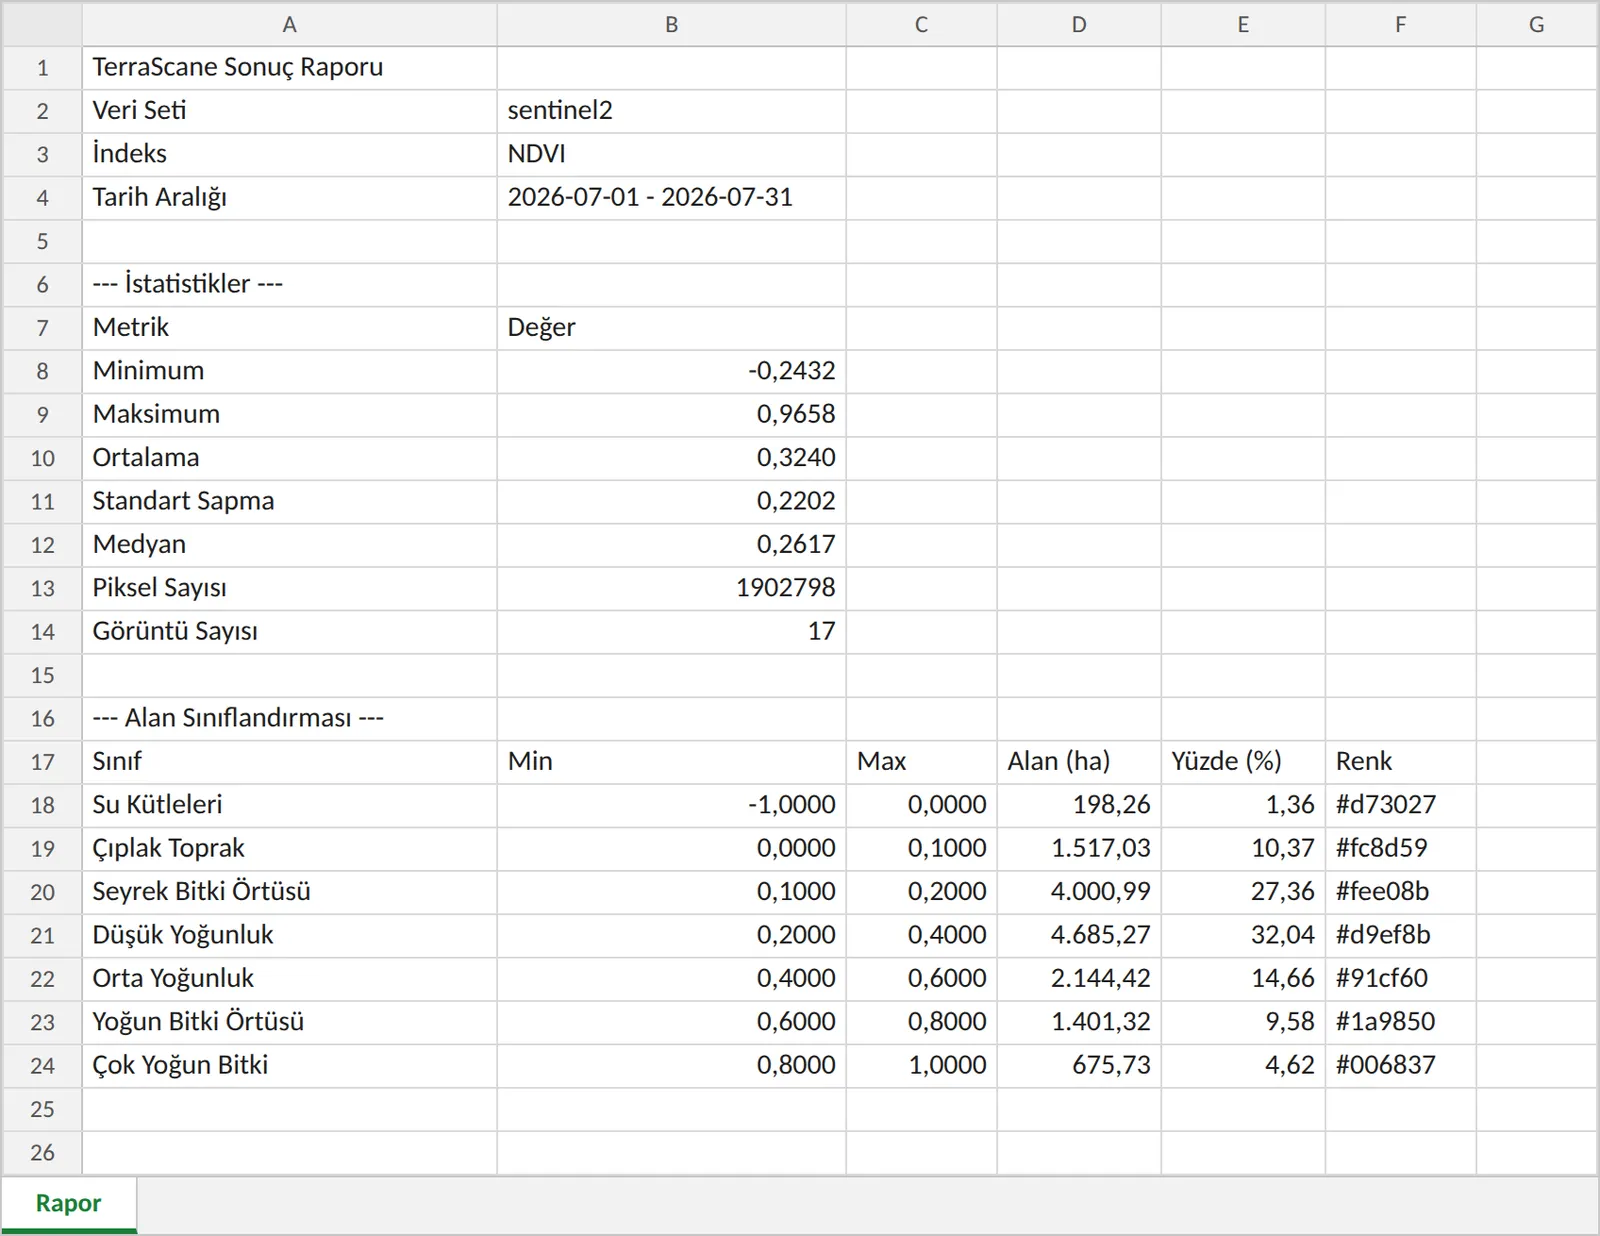Click the 'Yoğun Bitki Örtüsü' cell

tap(289, 1023)
